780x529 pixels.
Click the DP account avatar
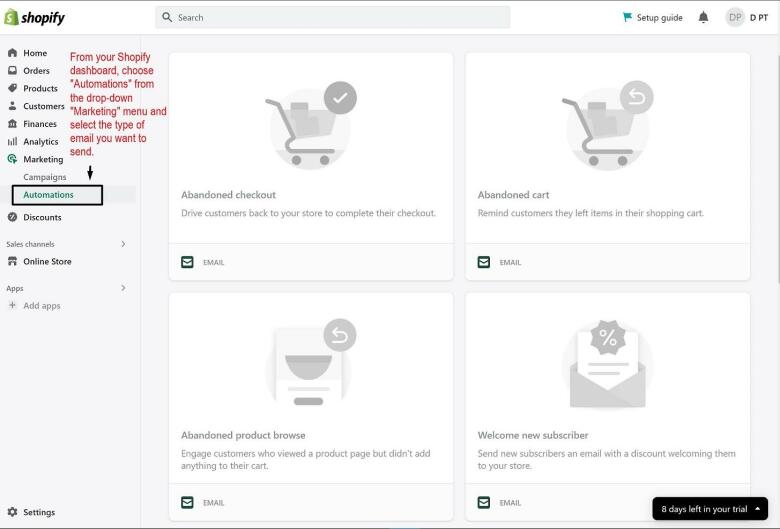click(735, 17)
